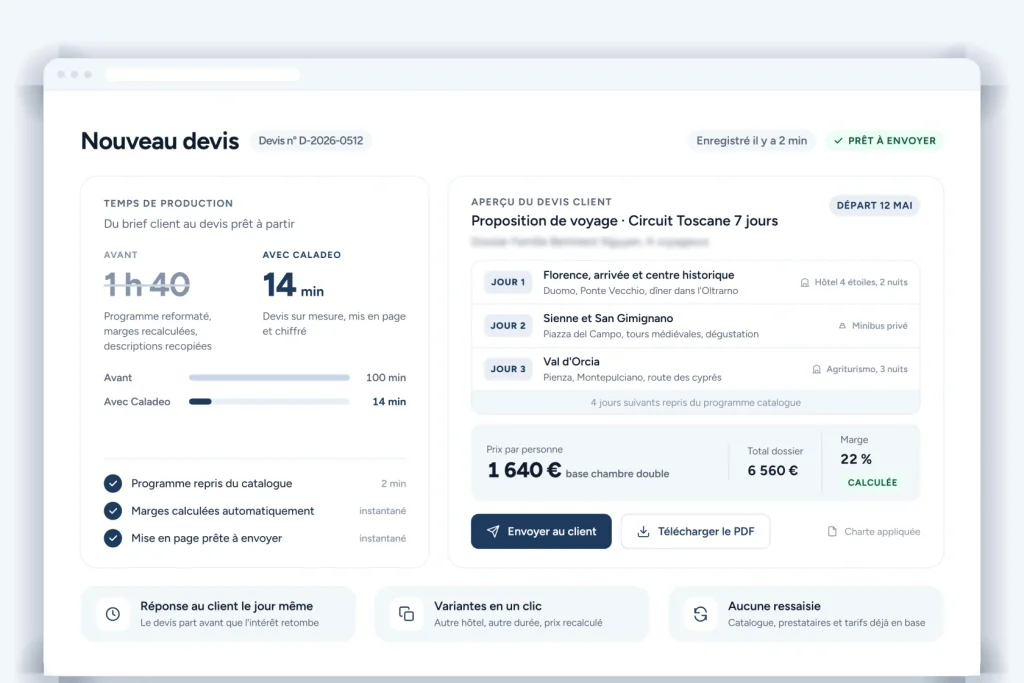The height and width of the screenshot is (683, 1024).
Task: Click the lodging icon beside Agriturismo, 3 nuits
Action: [x=816, y=369]
